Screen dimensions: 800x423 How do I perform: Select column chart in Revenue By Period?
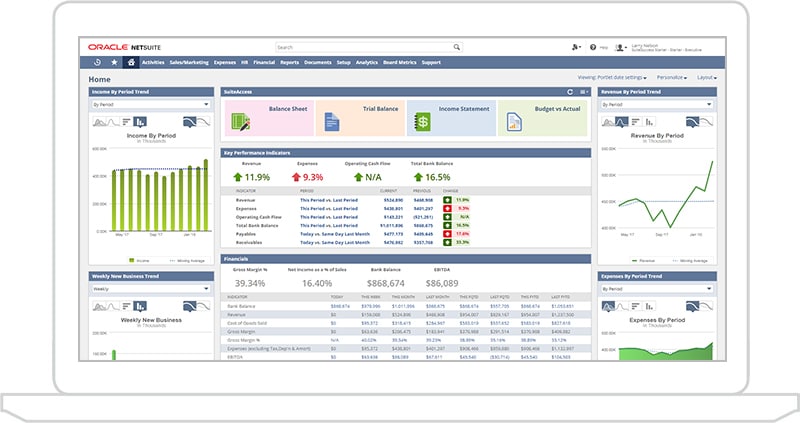click(x=649, y=121)
